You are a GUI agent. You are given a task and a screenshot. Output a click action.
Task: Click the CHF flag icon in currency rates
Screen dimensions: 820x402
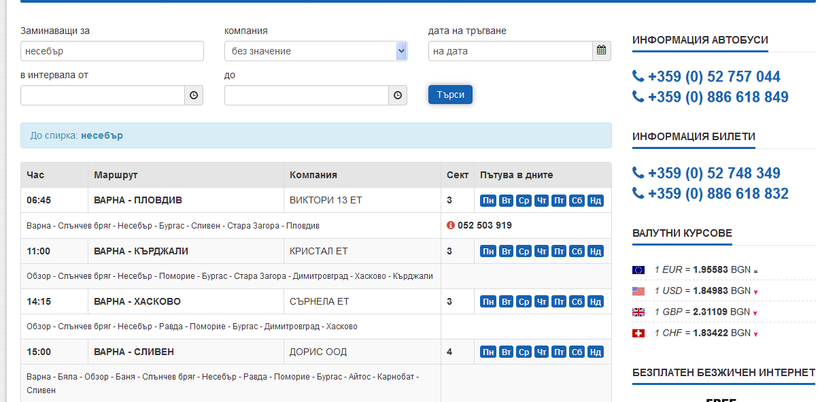(x=639, y=332)
